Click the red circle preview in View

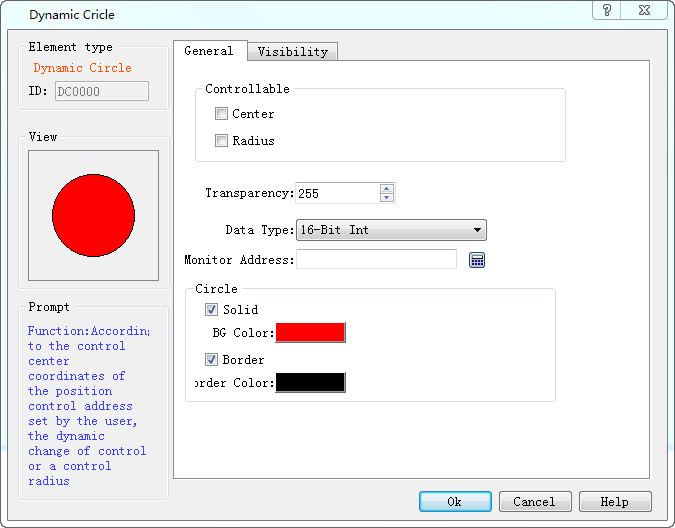click(93, 215)
